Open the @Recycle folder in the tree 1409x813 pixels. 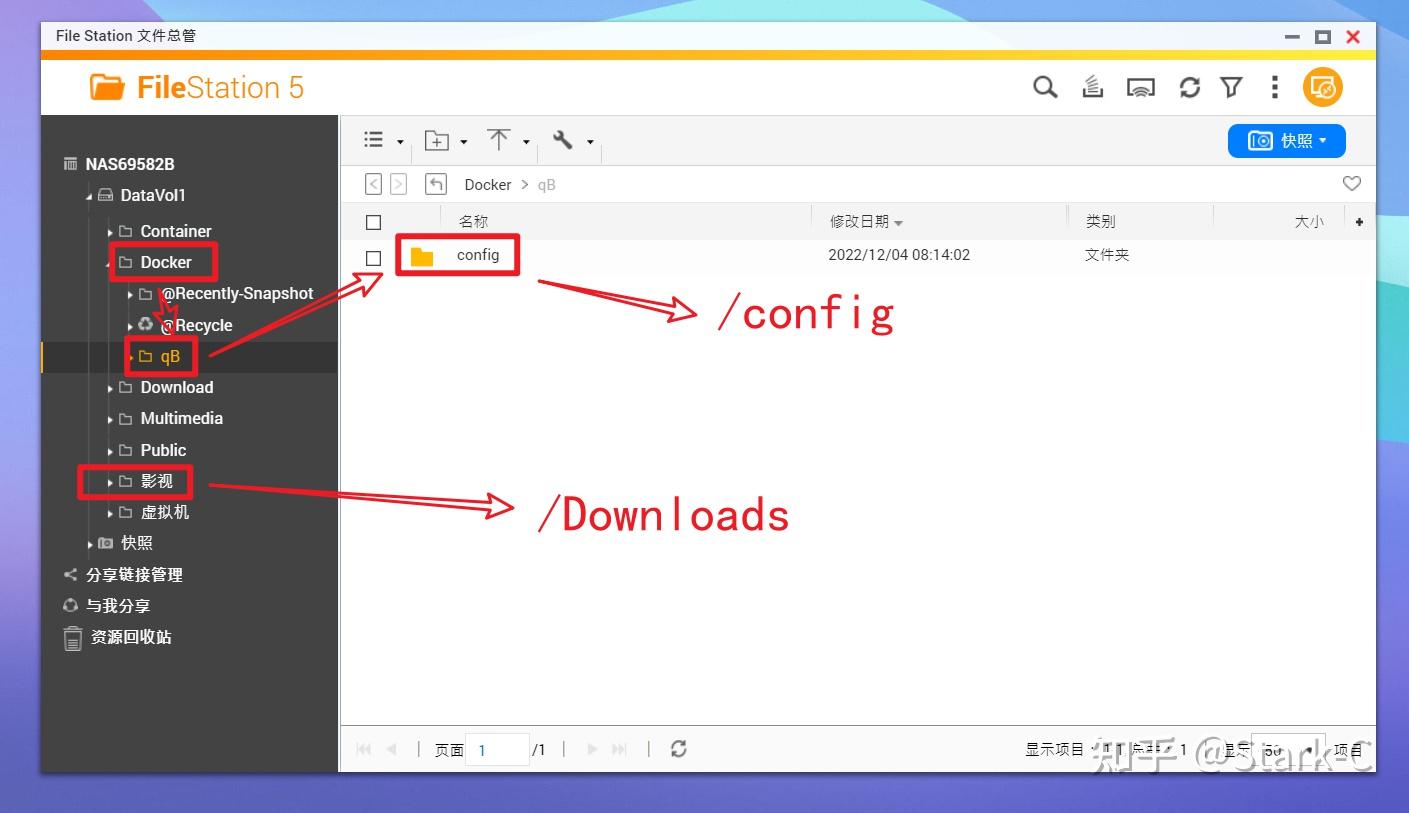click(197, 325)
